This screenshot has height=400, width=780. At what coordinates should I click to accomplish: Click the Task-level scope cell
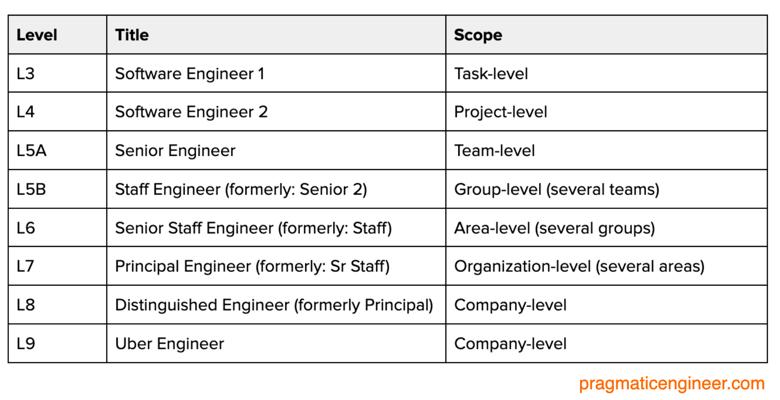491,74
